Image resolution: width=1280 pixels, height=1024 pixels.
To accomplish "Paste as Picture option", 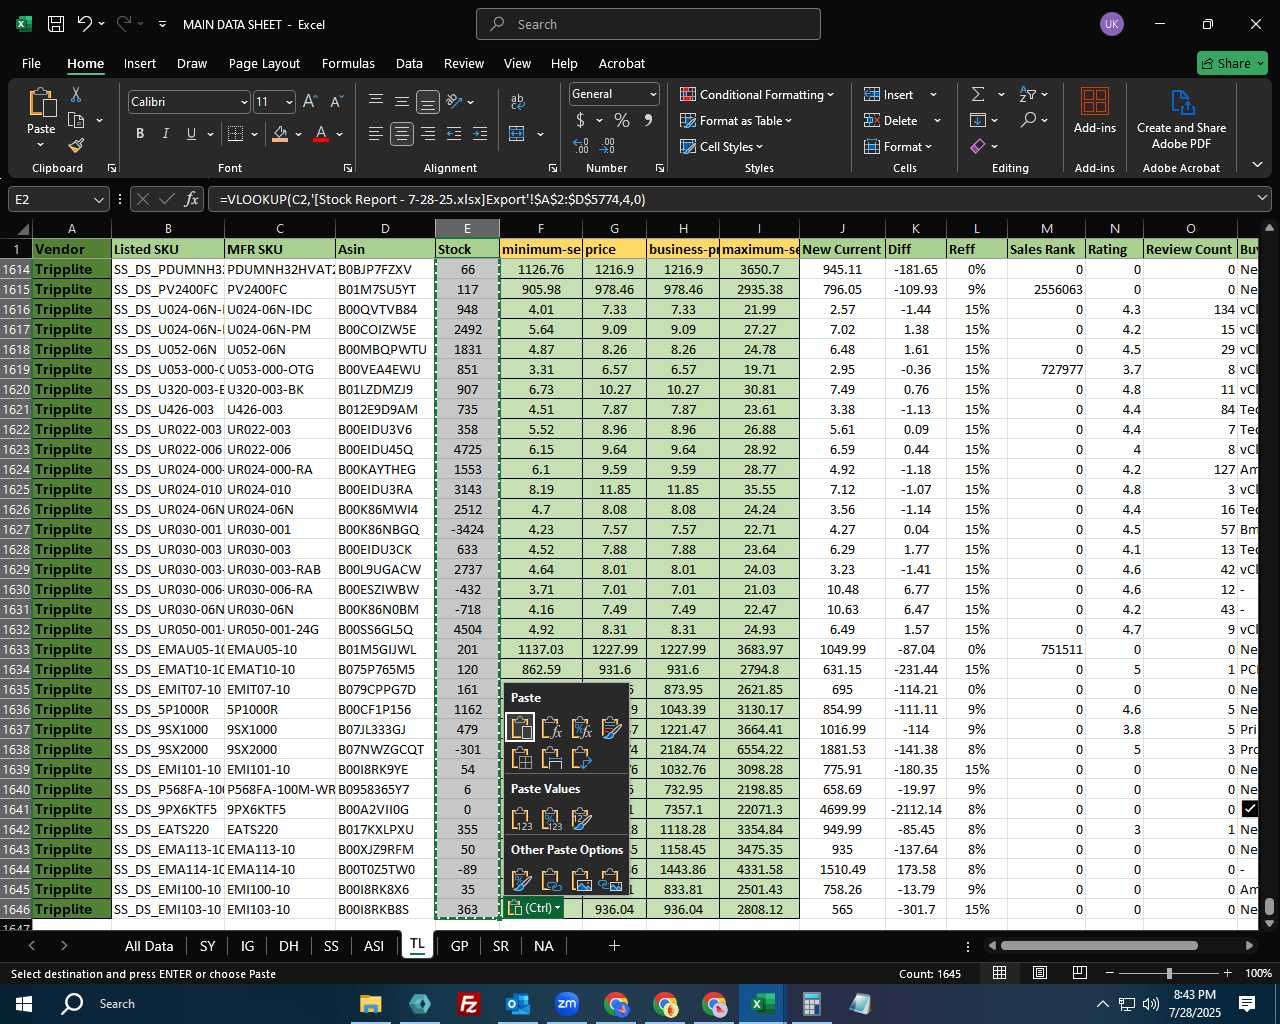I will coord(582,881).
